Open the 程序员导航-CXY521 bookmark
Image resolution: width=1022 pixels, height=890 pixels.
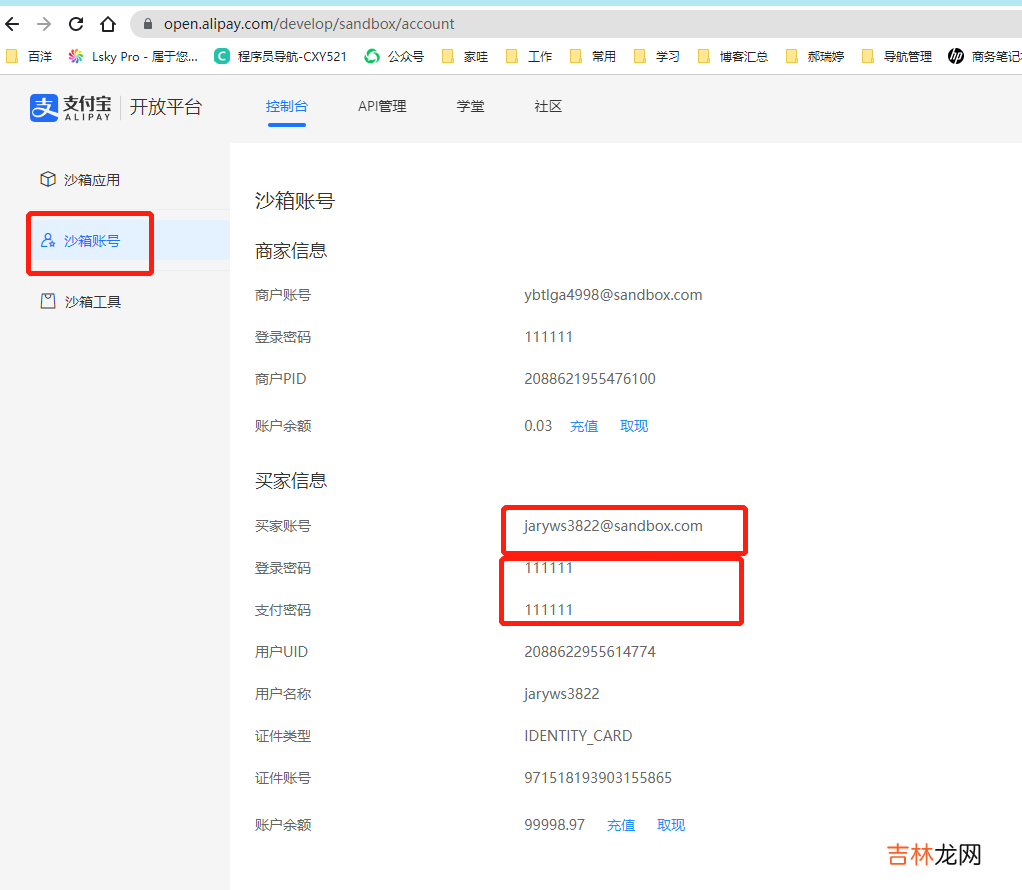[x=281, y=57]
